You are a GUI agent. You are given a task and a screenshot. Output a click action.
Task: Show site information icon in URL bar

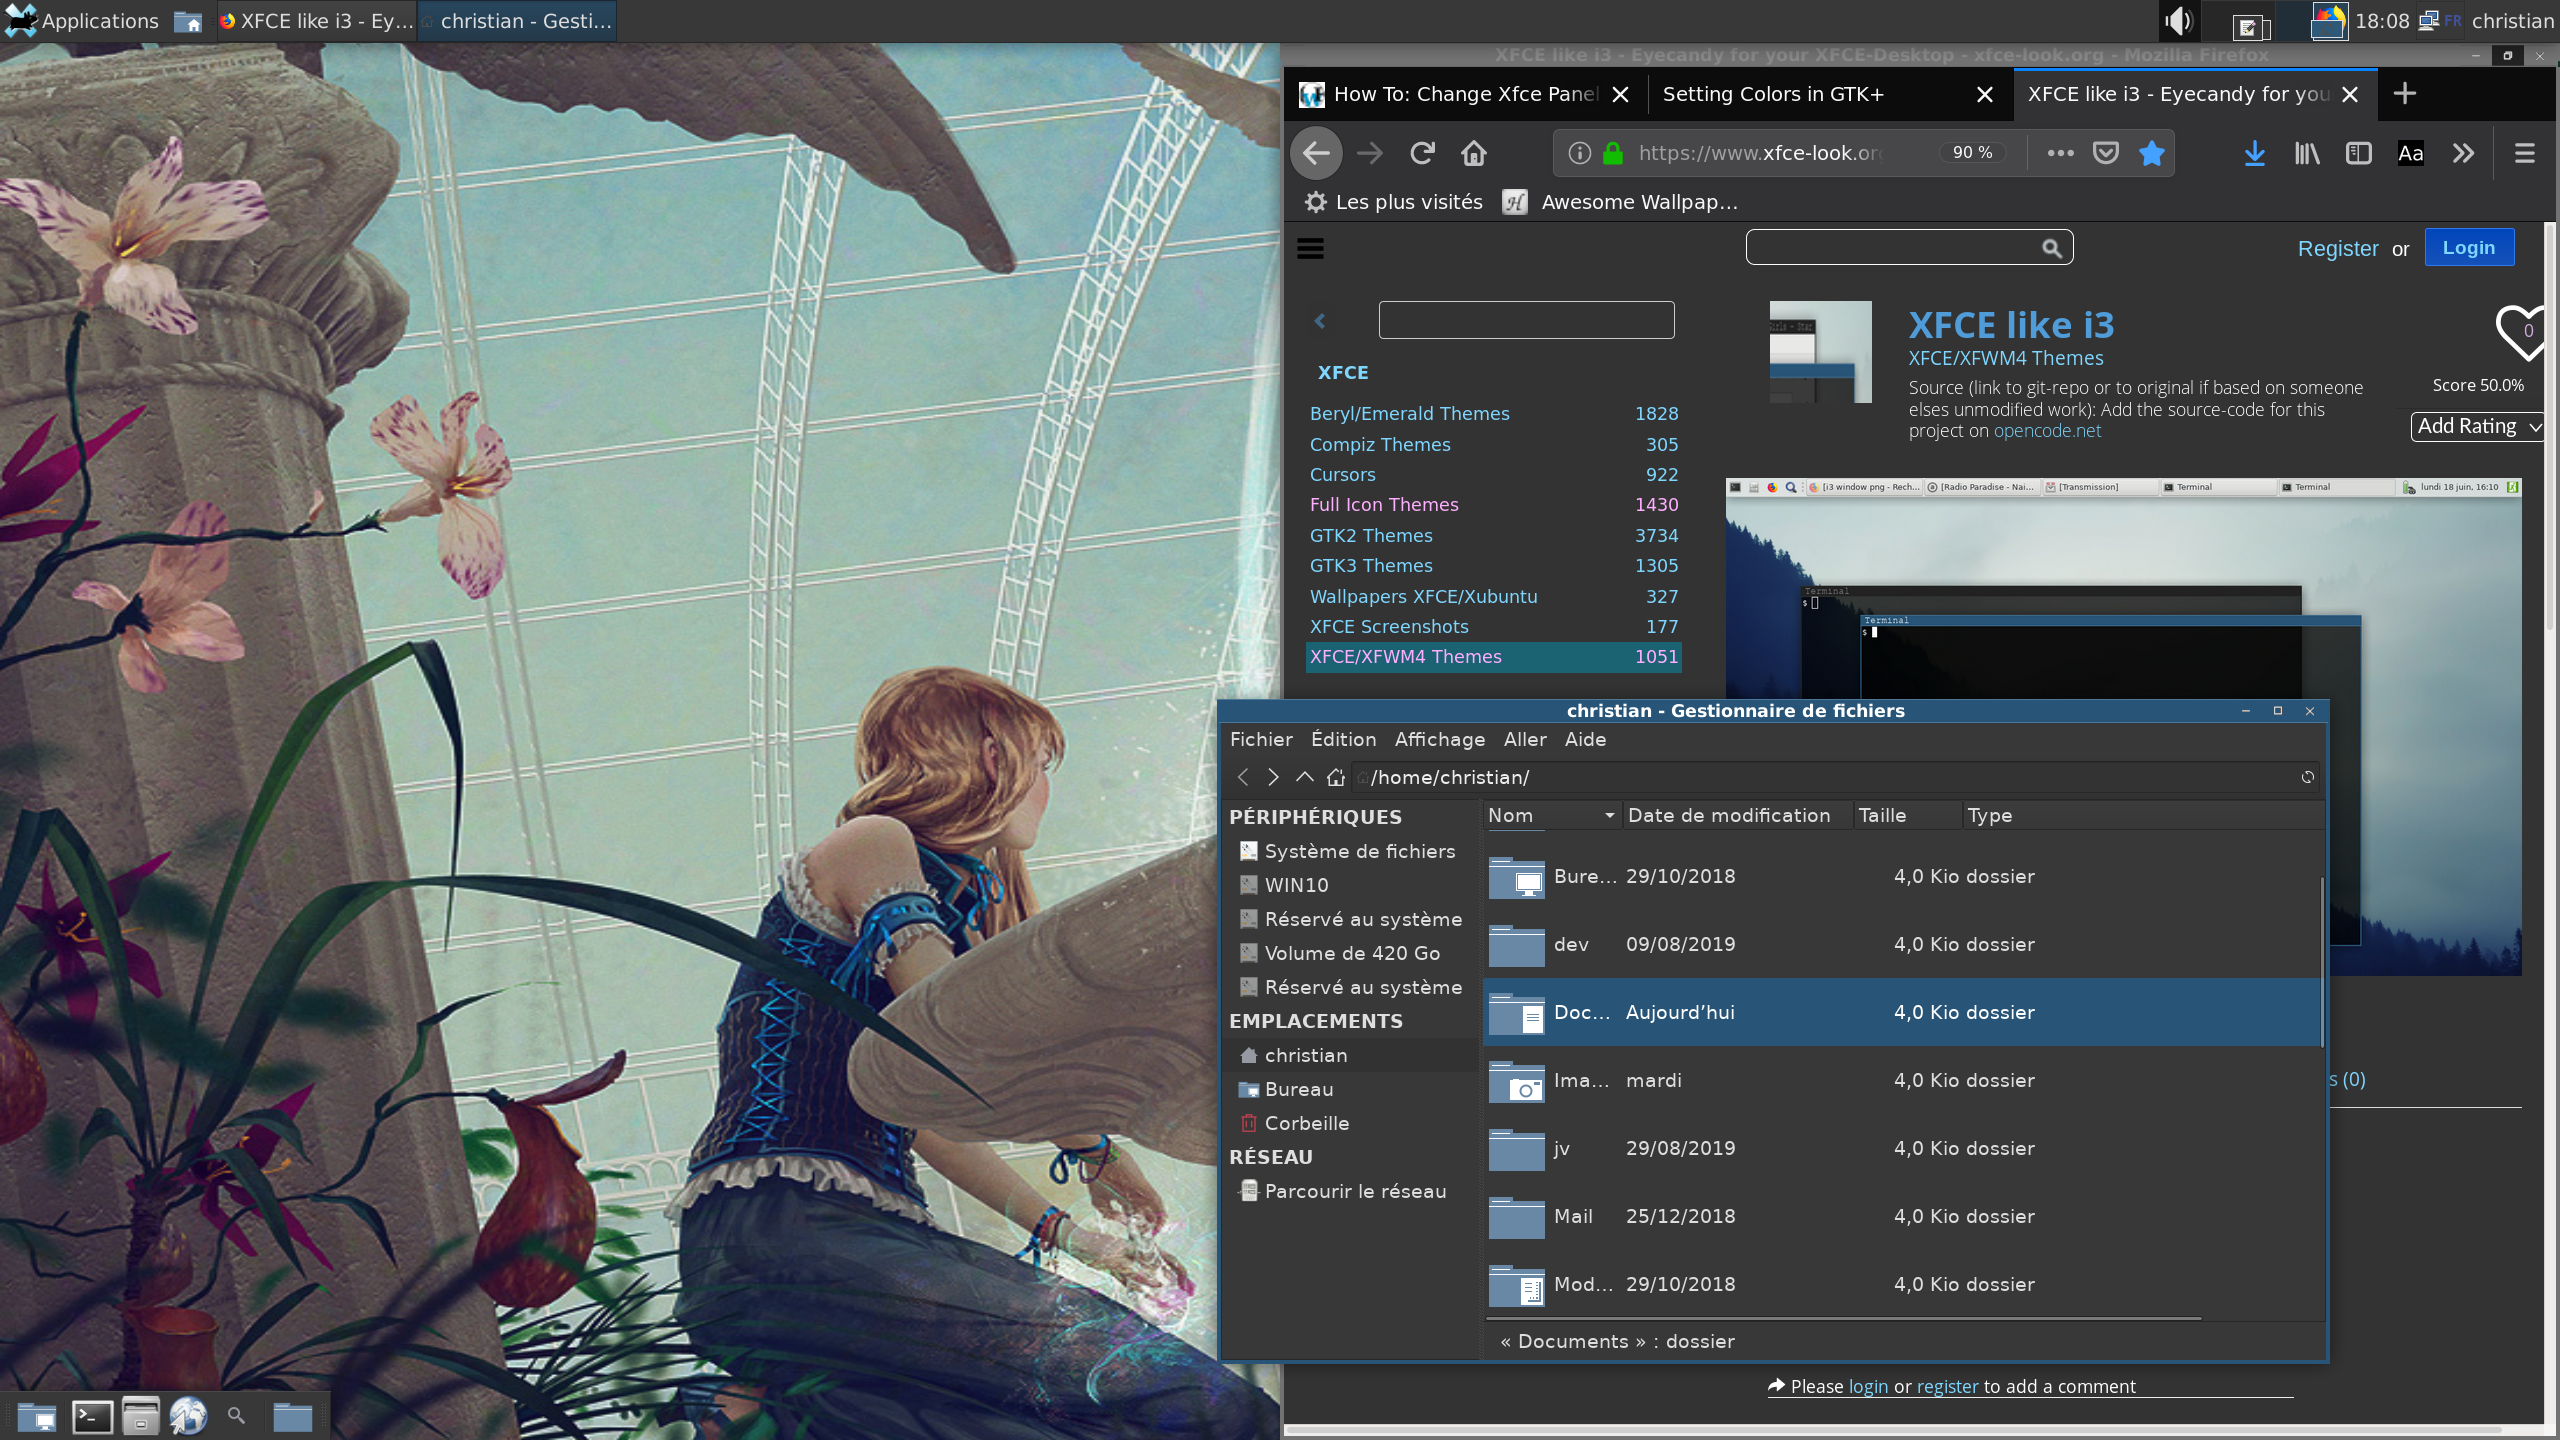click(x=1579, y=153)
